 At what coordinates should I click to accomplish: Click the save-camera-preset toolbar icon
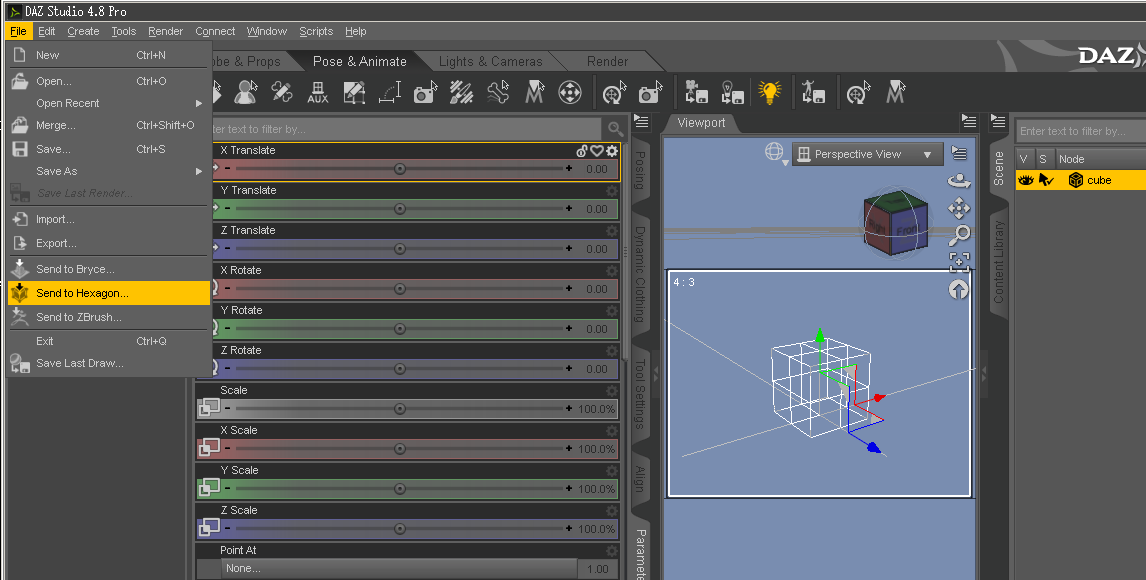pos(695,92)
